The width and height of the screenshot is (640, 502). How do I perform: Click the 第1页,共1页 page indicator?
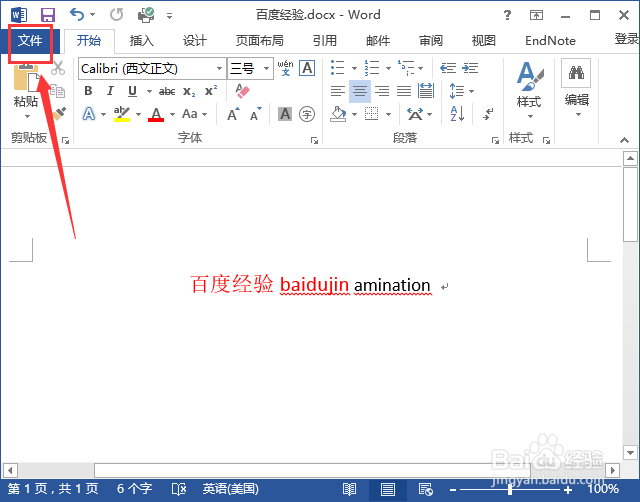click(x=53, y=489)
